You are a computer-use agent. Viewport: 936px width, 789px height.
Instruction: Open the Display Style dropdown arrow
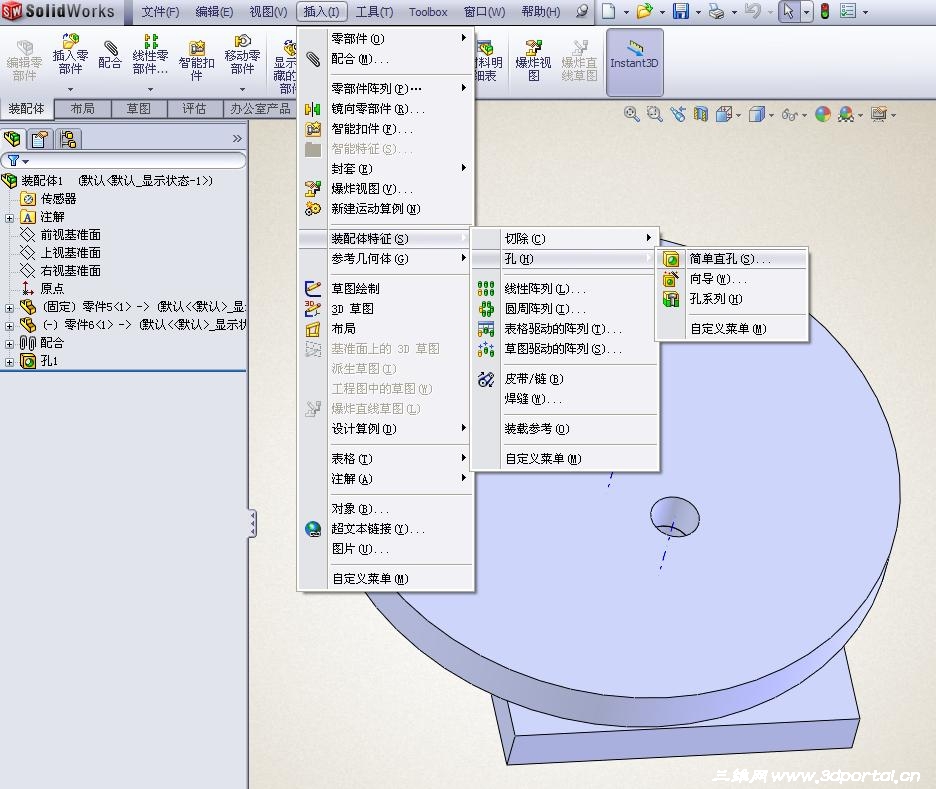[x=771, y=115]
